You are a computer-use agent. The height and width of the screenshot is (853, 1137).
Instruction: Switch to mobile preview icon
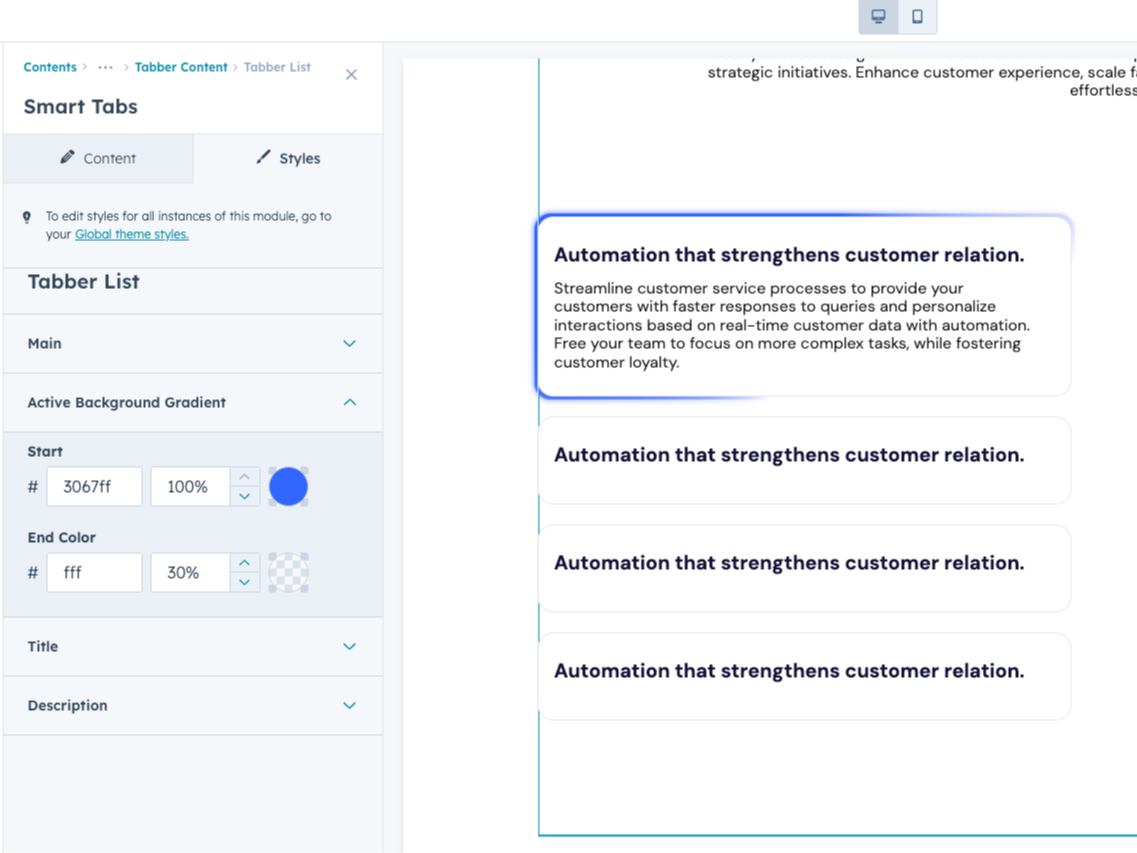coord(917,17)
